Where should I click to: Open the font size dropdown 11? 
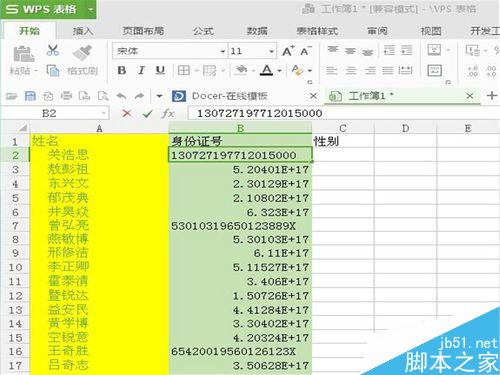tap(271, 51)
